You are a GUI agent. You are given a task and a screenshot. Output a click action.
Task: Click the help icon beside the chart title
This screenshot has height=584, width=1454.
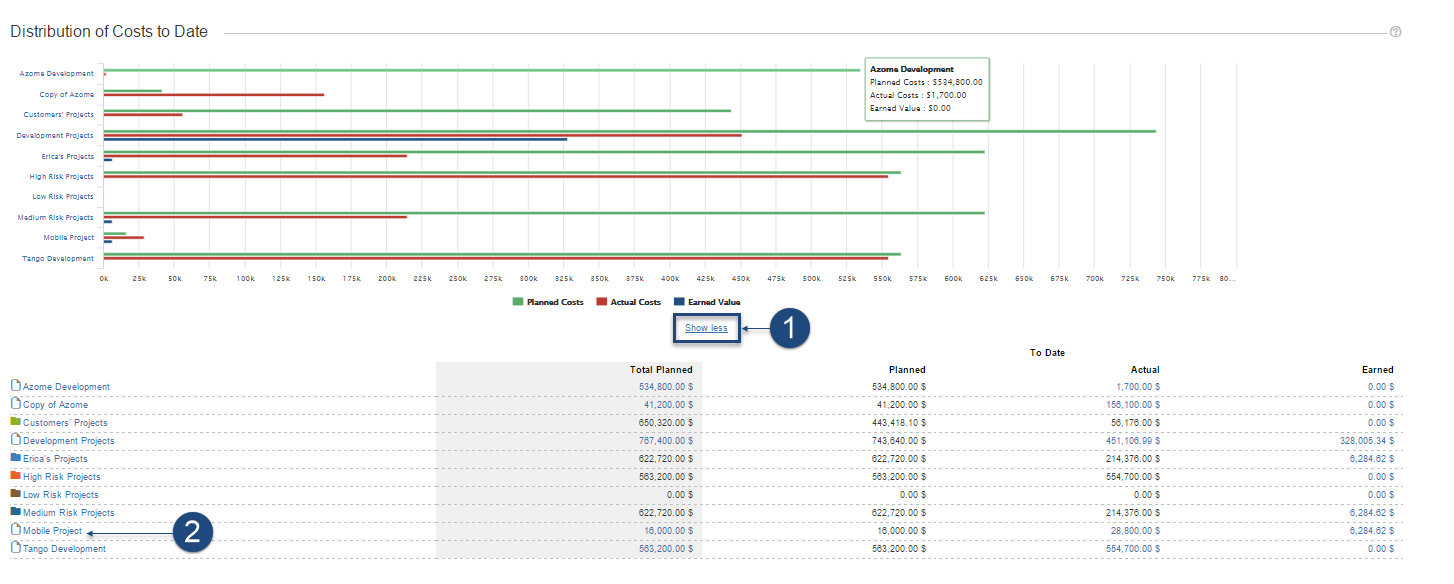pyautogui.click(x=1395, y=32)
